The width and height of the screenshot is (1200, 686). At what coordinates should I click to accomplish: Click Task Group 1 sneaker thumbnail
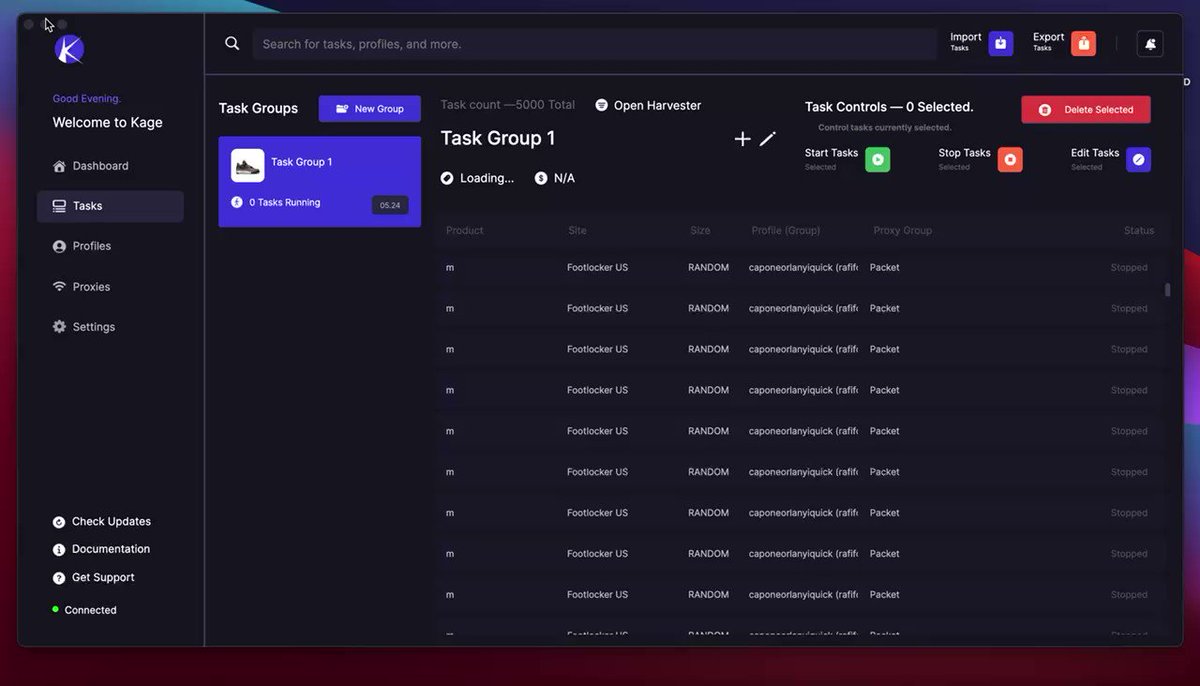click(248, 166)
